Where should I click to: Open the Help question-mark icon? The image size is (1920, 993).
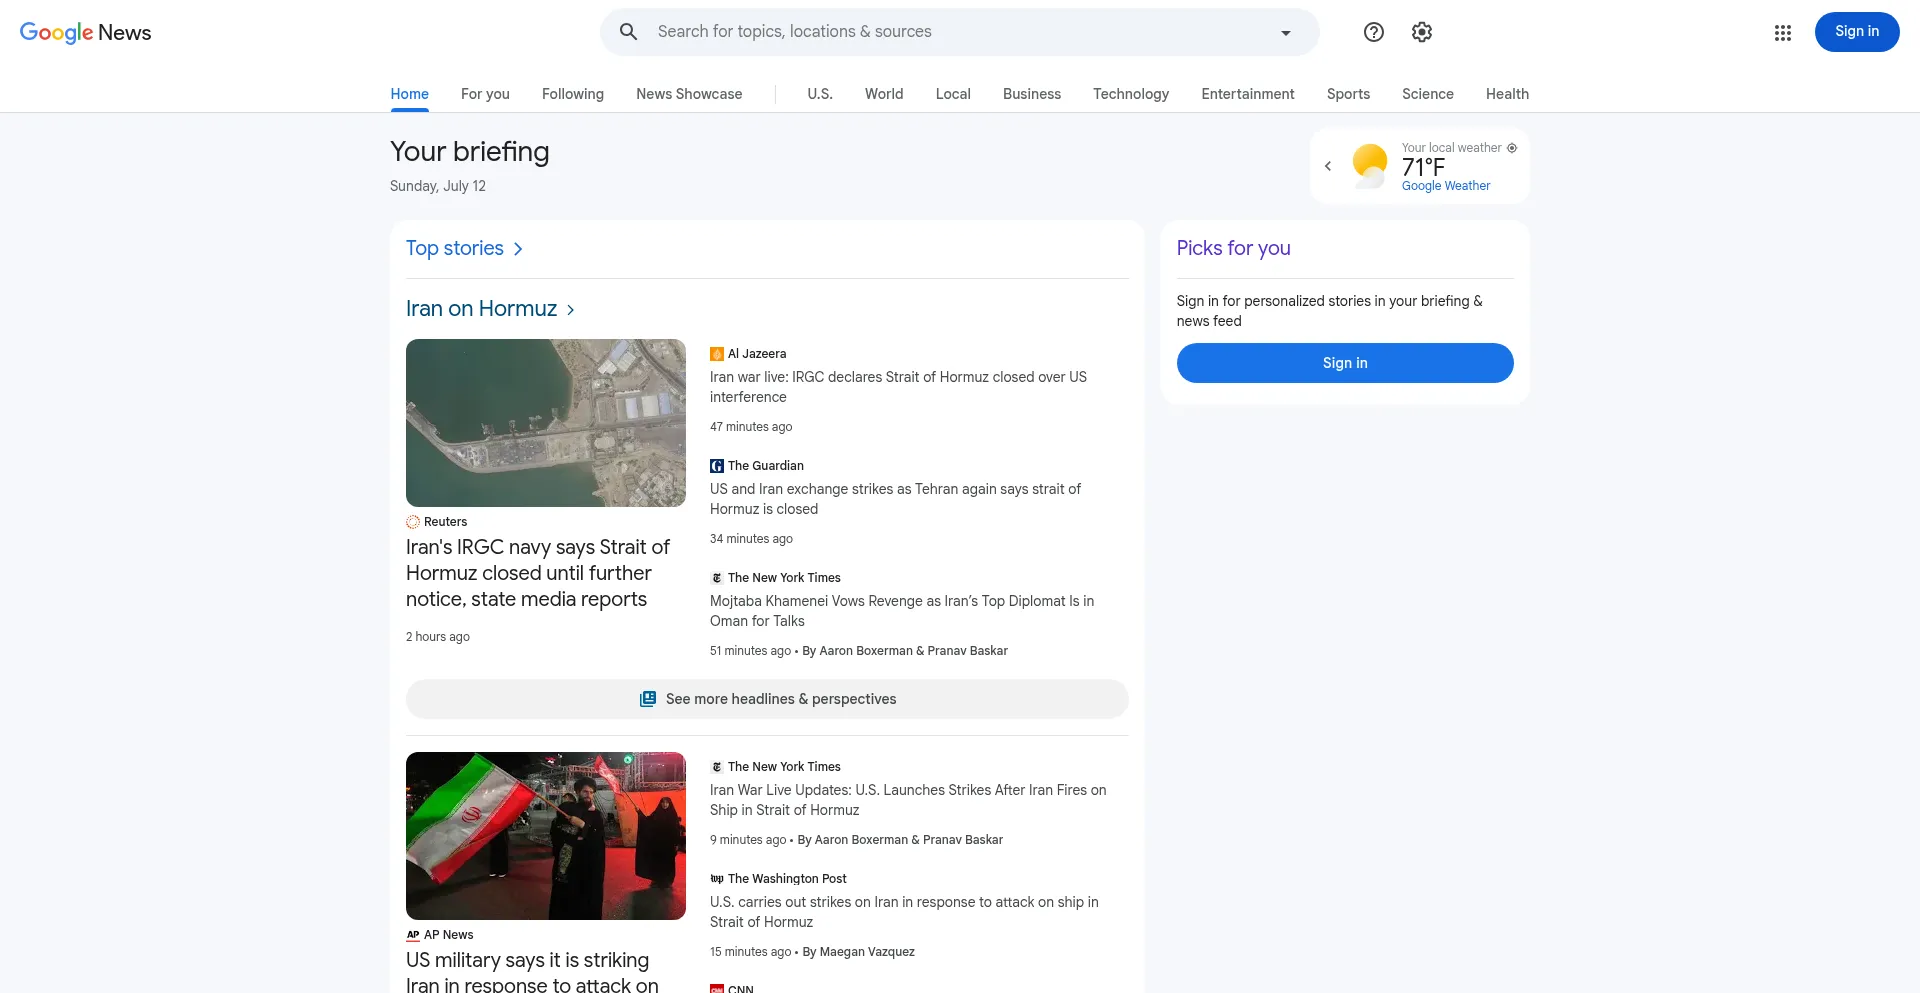(1374, 32)
